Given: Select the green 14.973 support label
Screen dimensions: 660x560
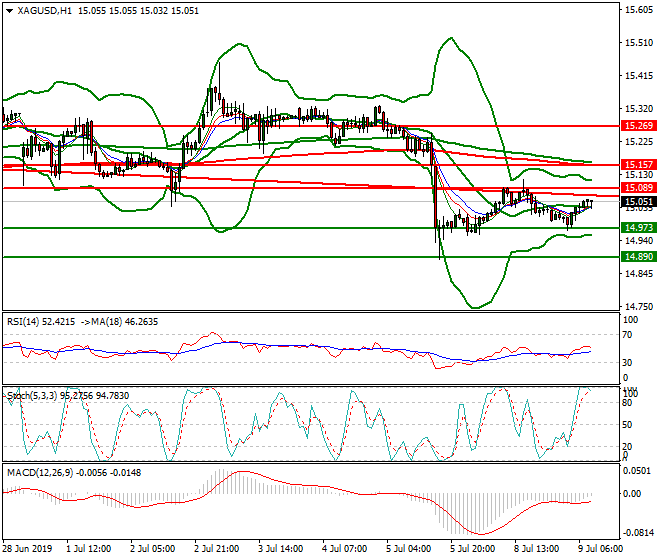Looking at the screenshot, I should [x=638, y=228].
